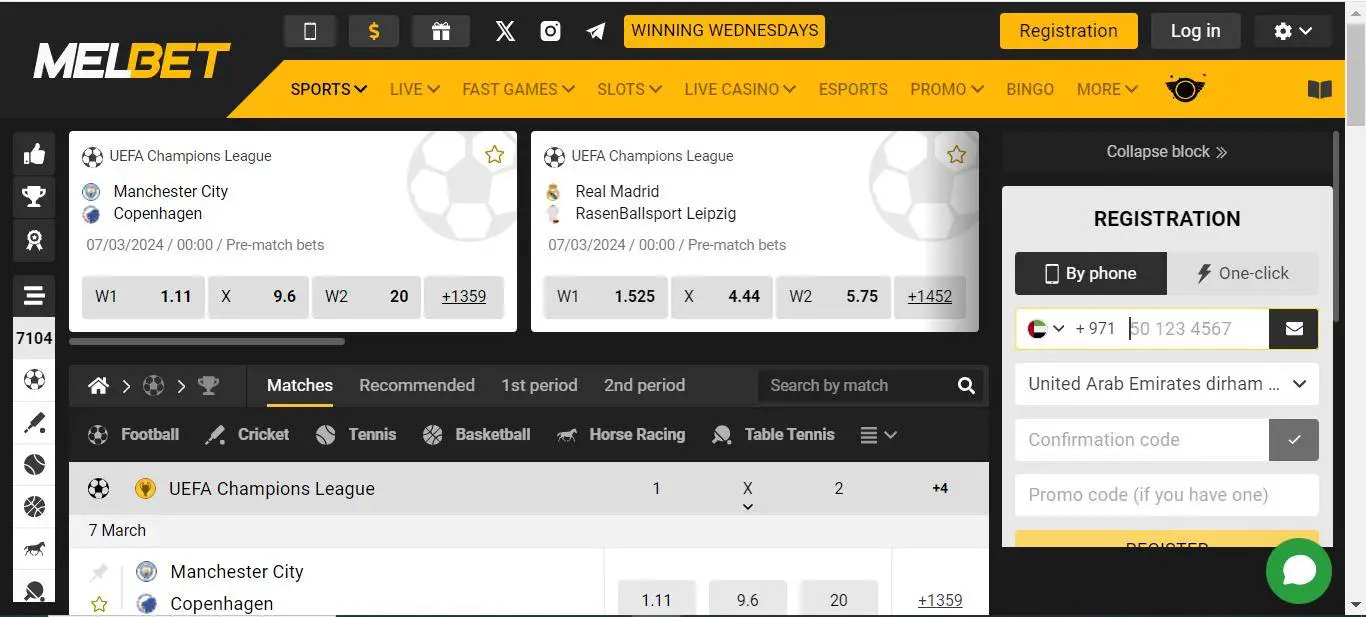Click the Promo code input field
This screenshot has height=617, width=1366.
(x=1166, y=495)
